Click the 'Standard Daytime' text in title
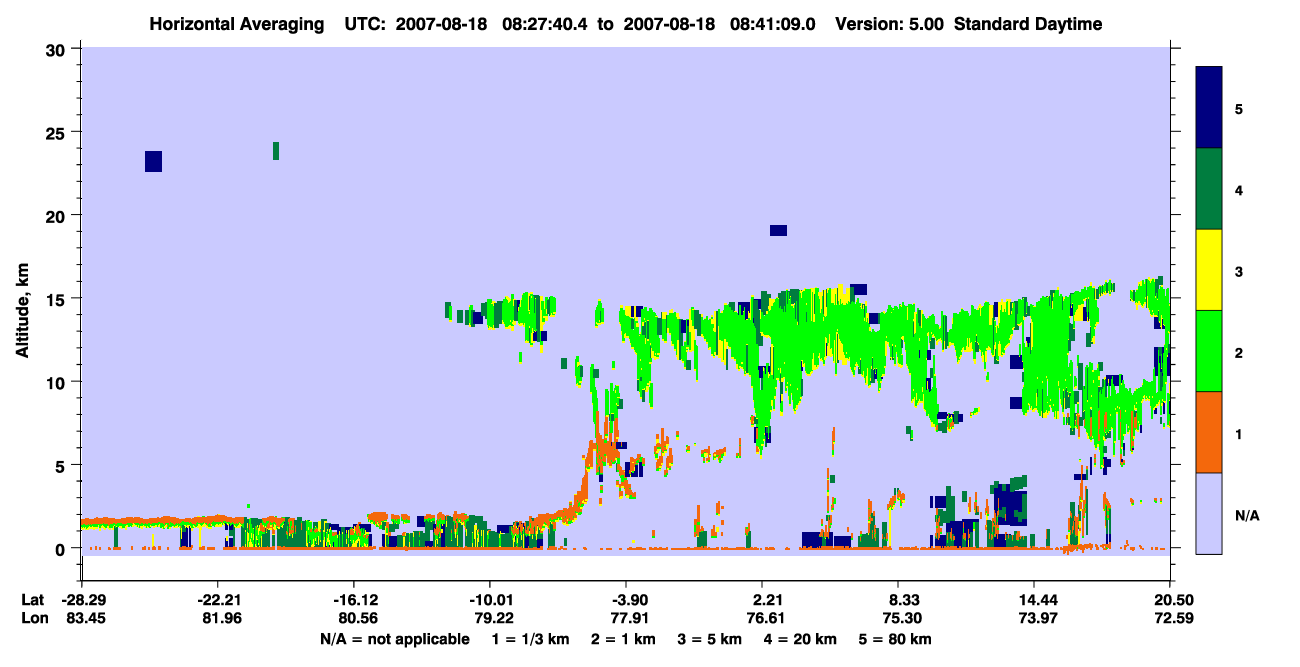Screen dimensions: 1300x667 (x=1027, y=24)
